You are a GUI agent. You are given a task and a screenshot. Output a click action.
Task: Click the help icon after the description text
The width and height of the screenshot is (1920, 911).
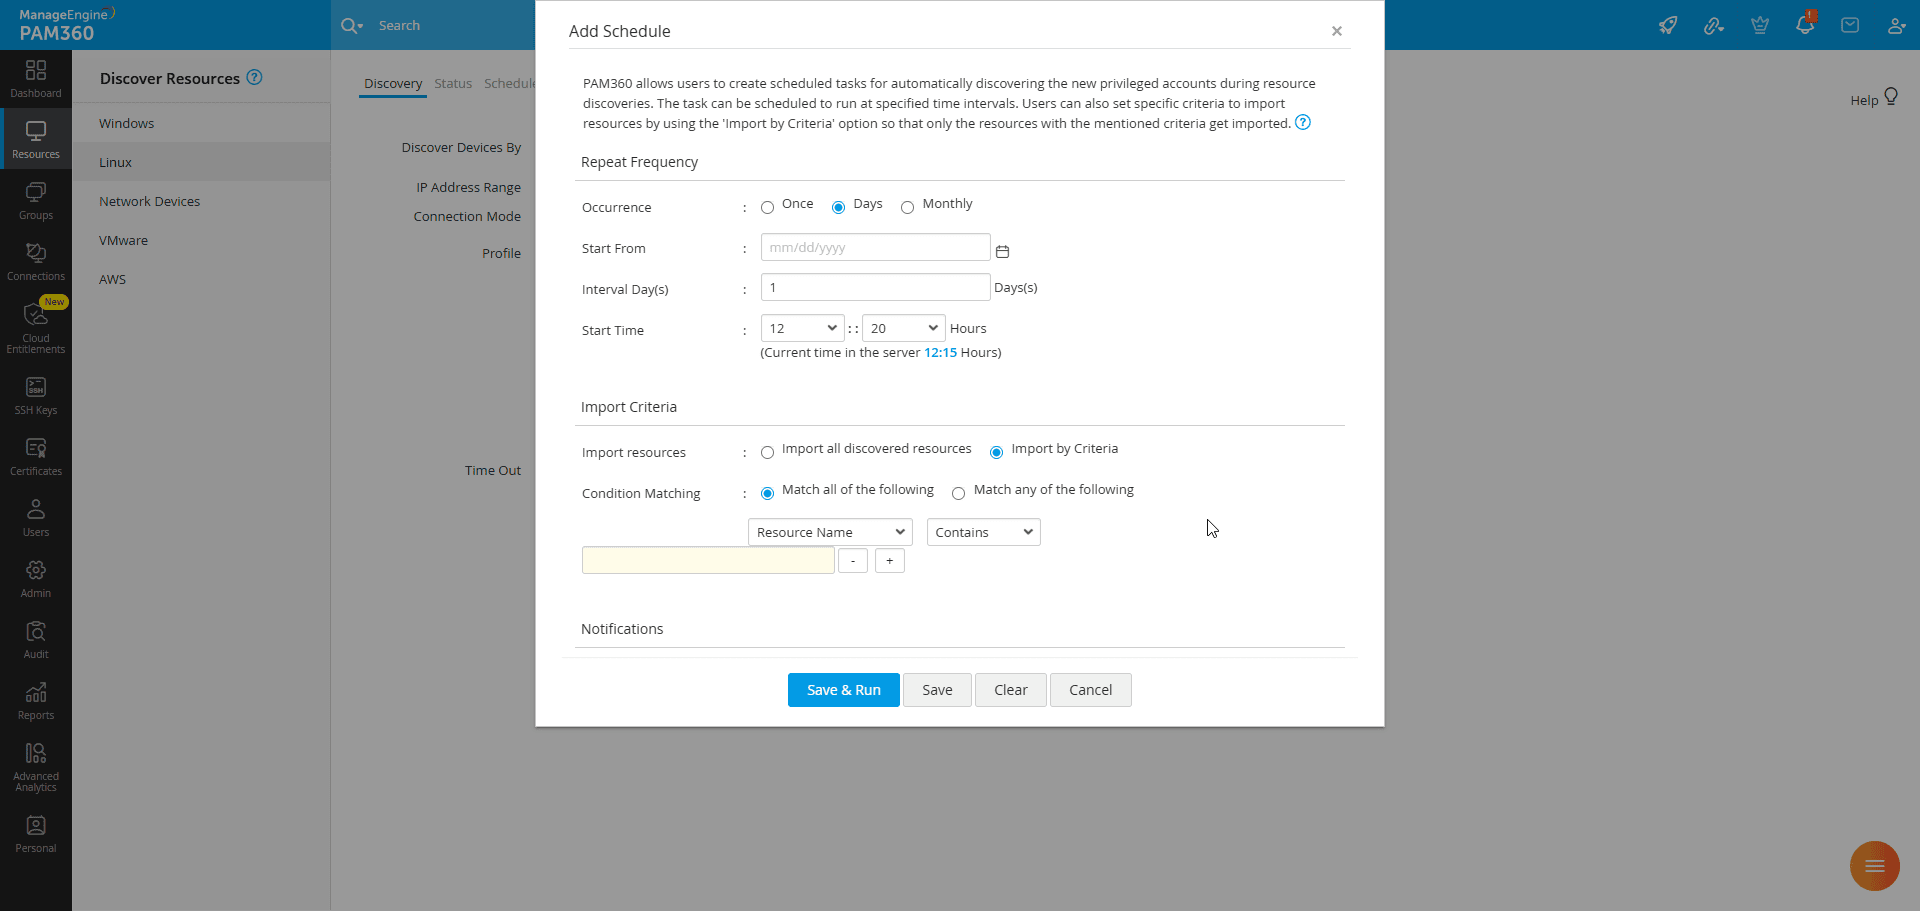1302,123
